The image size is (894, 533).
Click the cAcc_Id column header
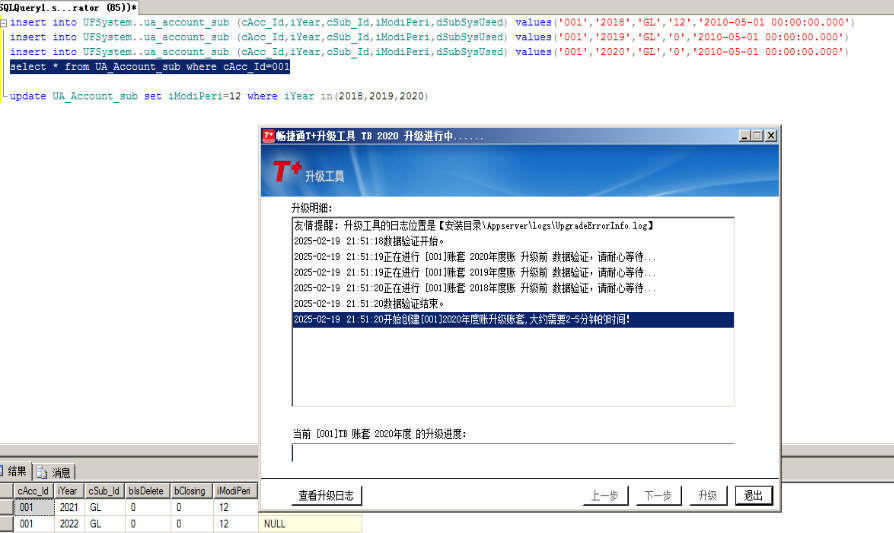pyautogui.click(x=34, y=491)
